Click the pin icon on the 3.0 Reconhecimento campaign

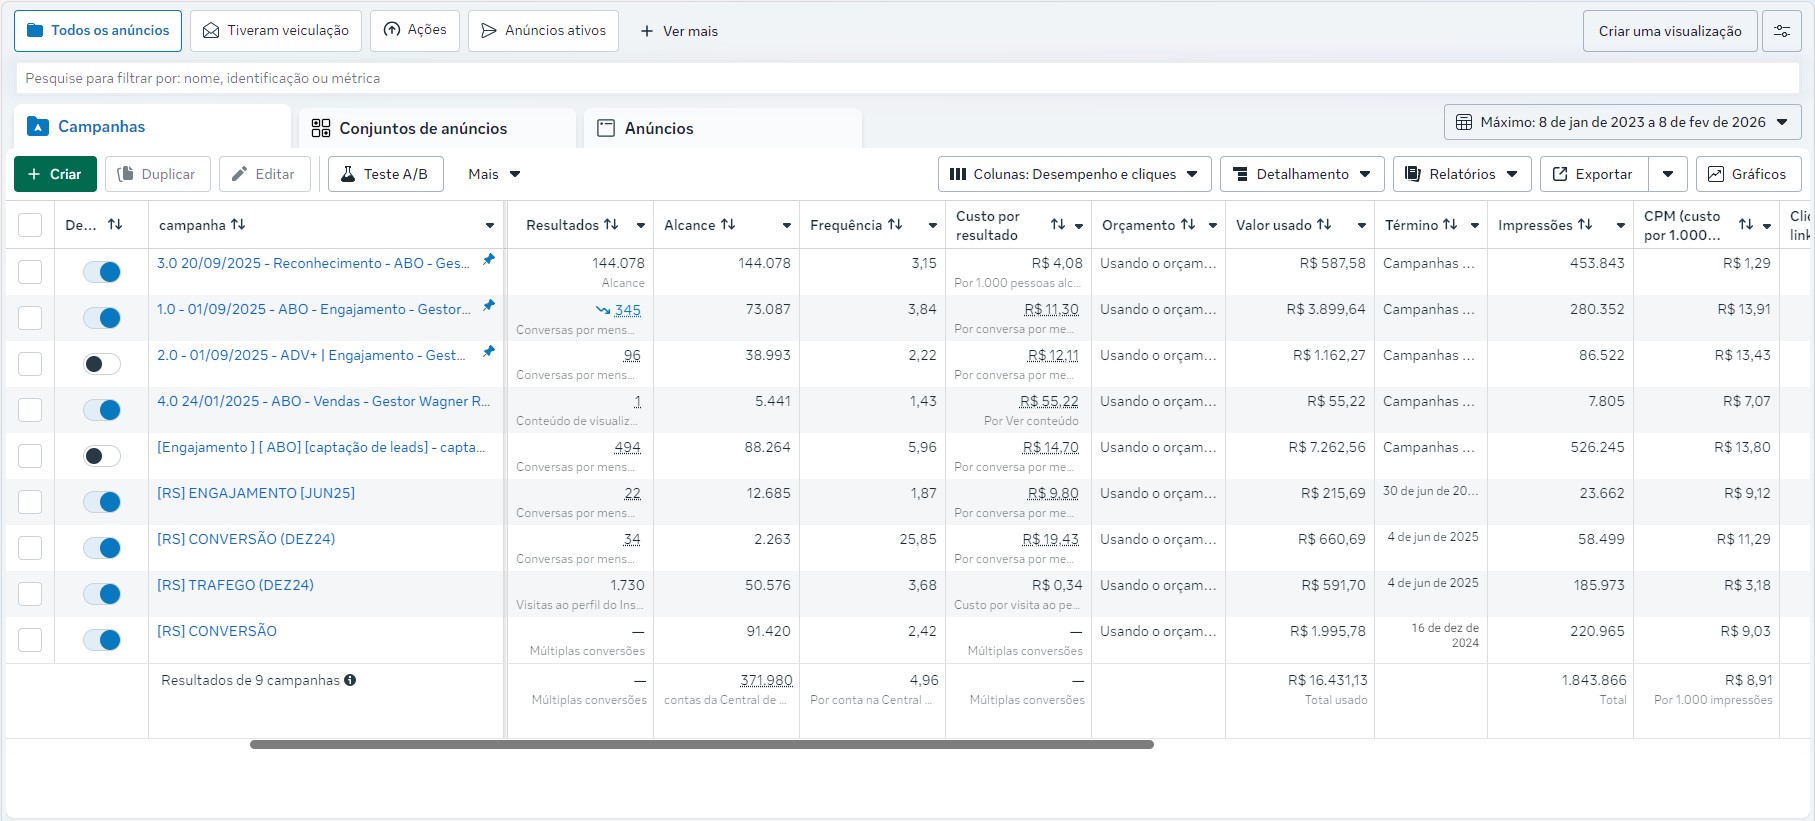coord(489,260)
